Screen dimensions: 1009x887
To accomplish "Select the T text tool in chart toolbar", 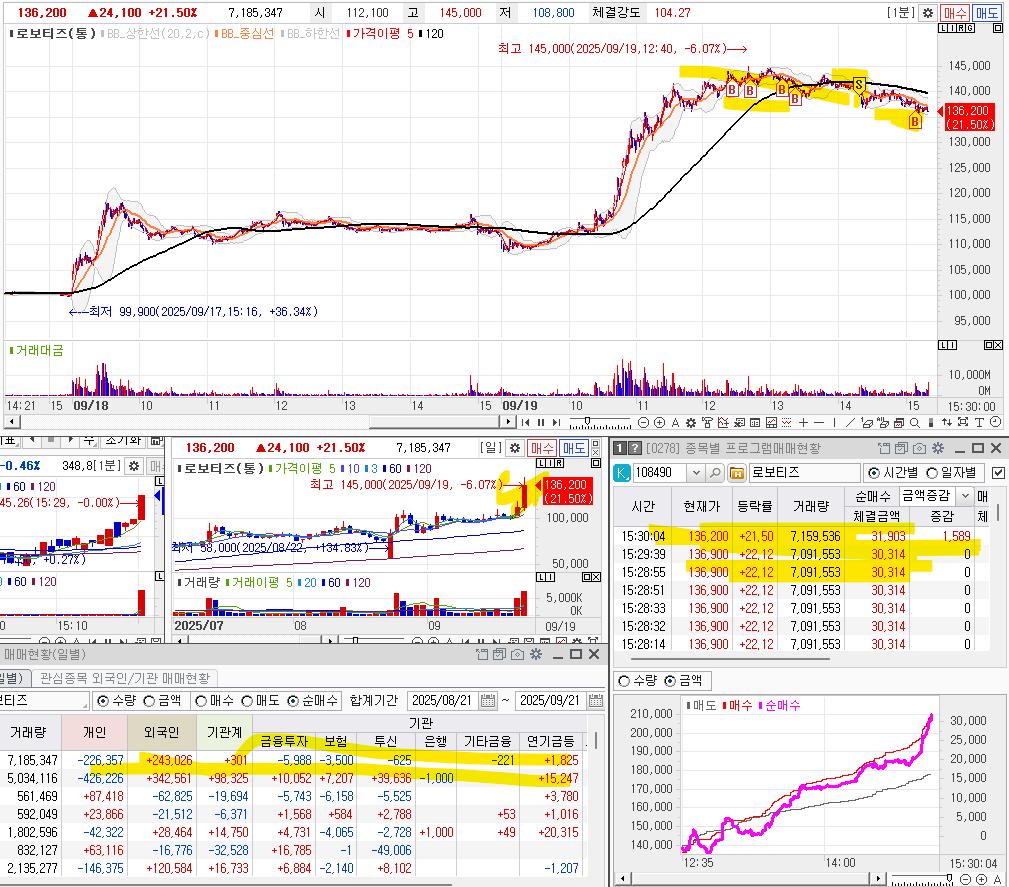I will pos(979,422).
